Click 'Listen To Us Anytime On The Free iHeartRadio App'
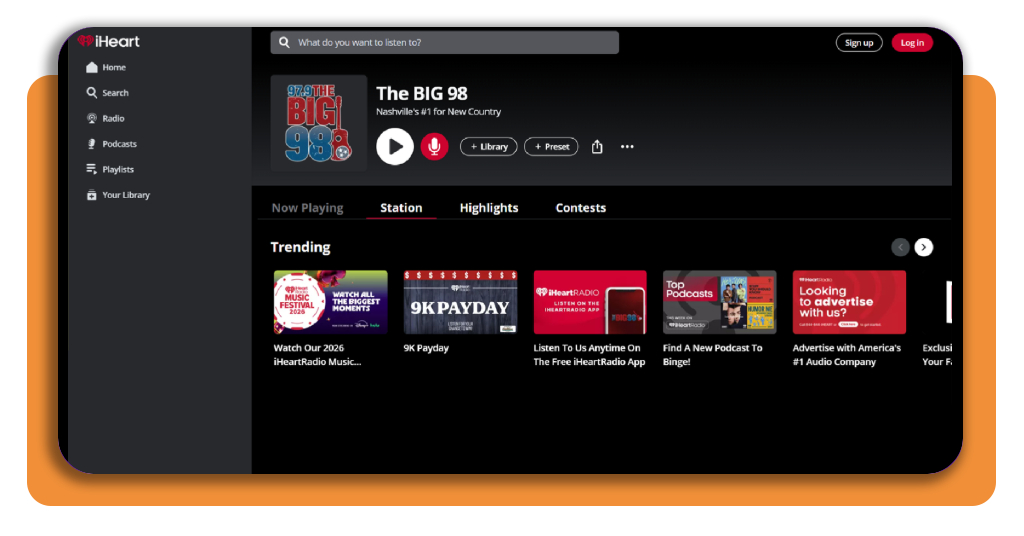This screenshot has width=1024, height=536. point(589,355)
